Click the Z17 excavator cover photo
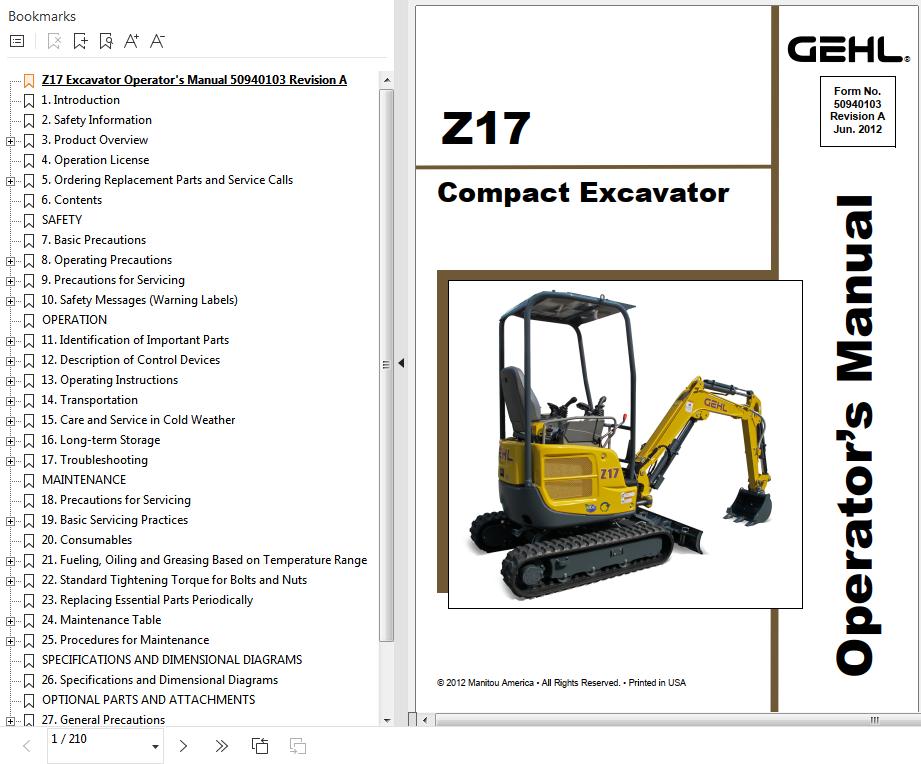Image resolution: width=921 pixels, height=764 pixels. tap(625, 445)
